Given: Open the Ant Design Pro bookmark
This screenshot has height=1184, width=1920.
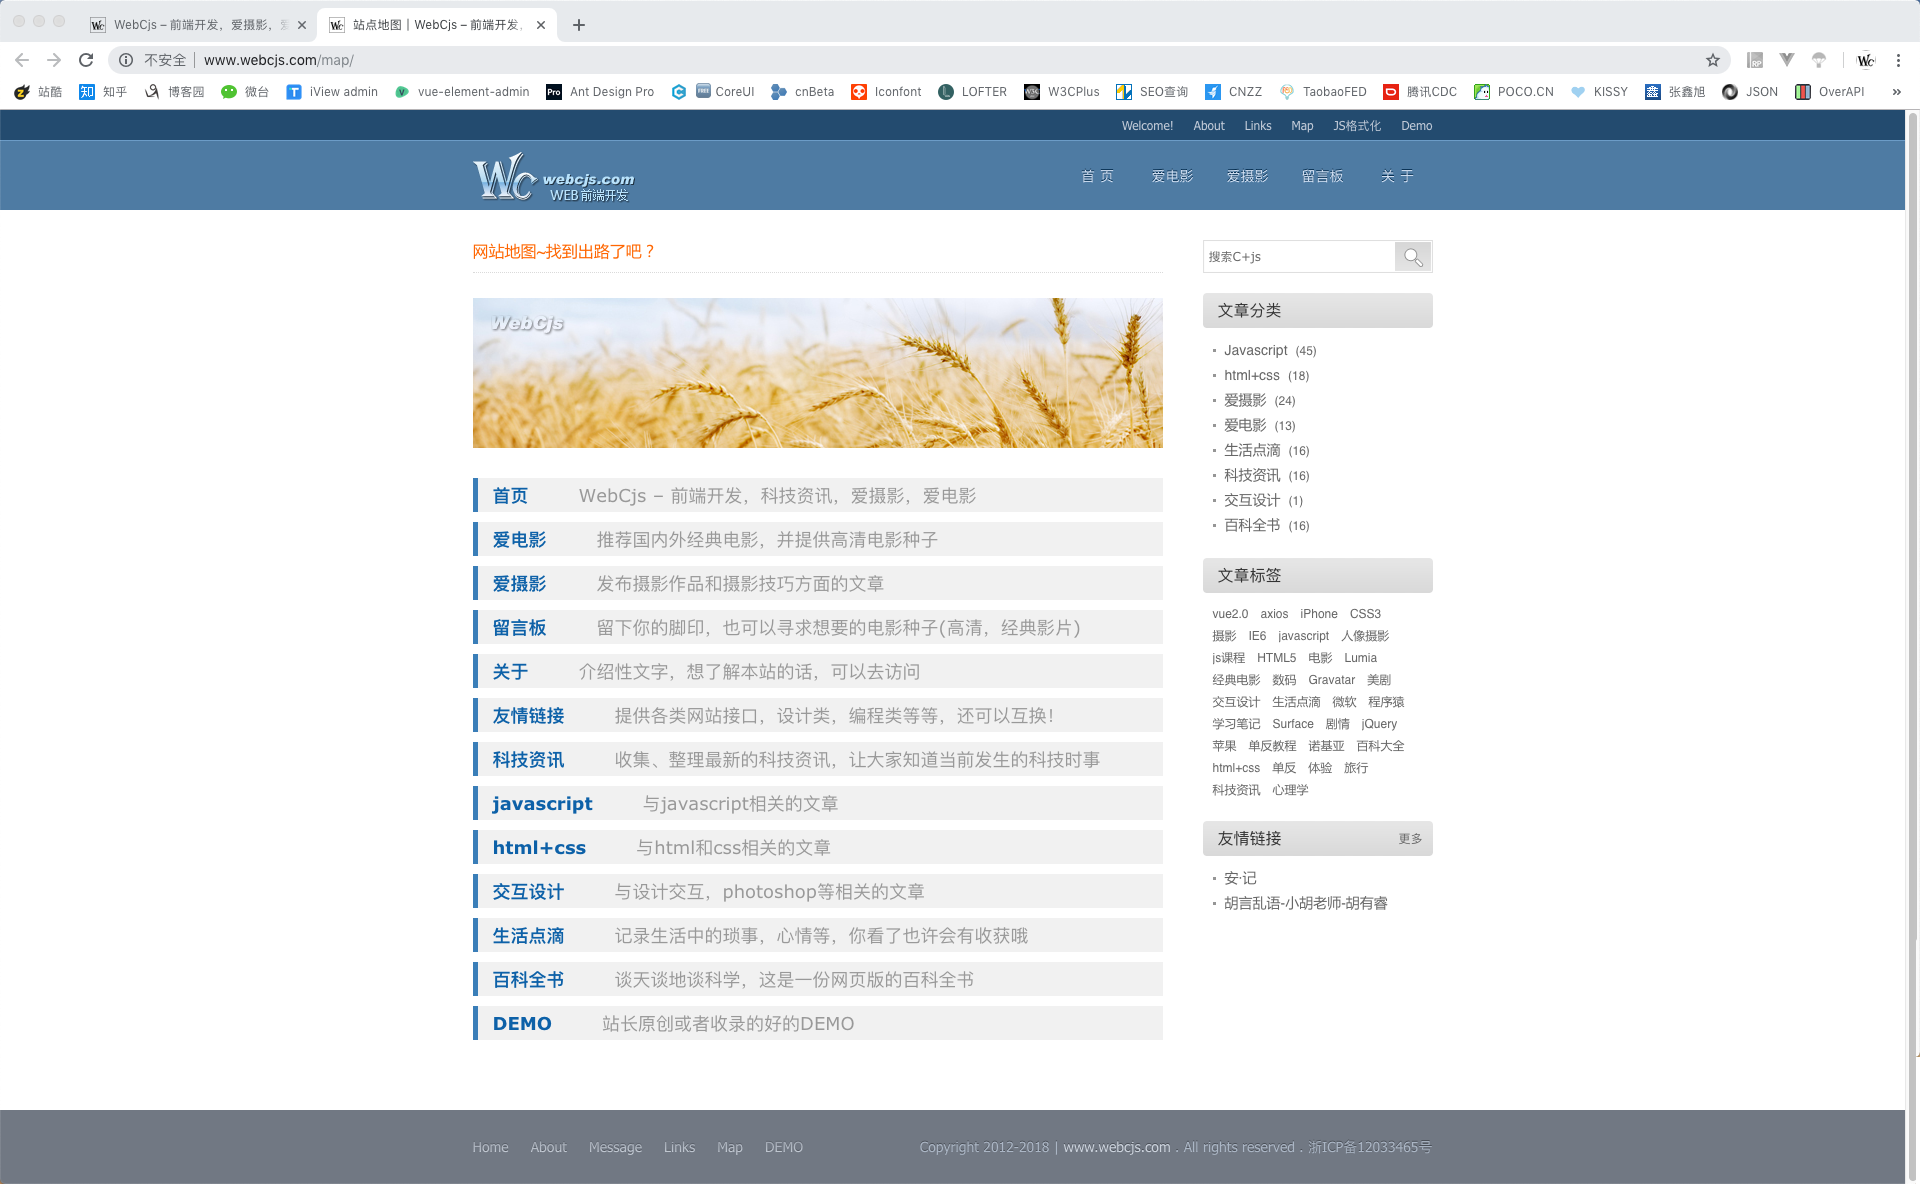Looking at the screenshot, I should [x=600, y=92].
